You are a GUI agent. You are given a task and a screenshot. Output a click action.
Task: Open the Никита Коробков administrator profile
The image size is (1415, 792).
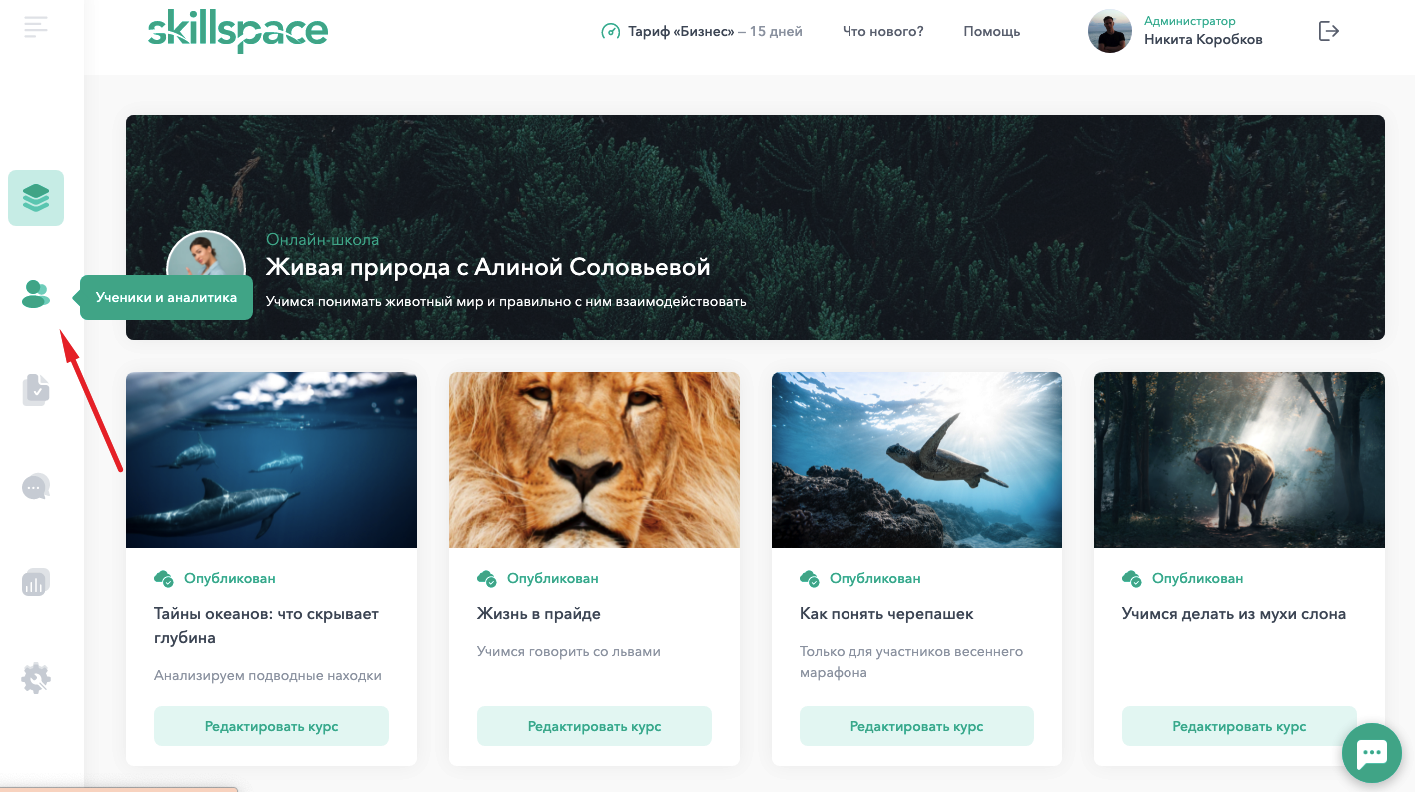1175,31
